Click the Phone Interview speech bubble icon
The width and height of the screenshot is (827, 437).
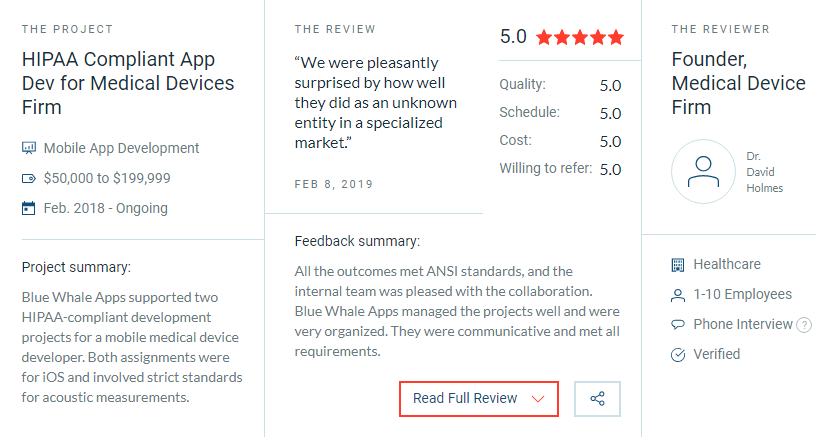(678, 325)
